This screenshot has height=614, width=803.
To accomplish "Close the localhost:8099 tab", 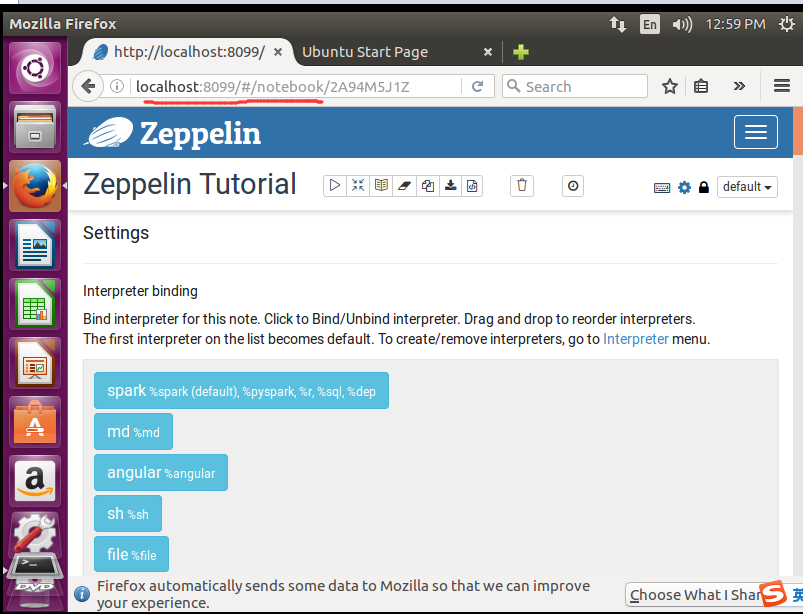I will tap(278, 52).
